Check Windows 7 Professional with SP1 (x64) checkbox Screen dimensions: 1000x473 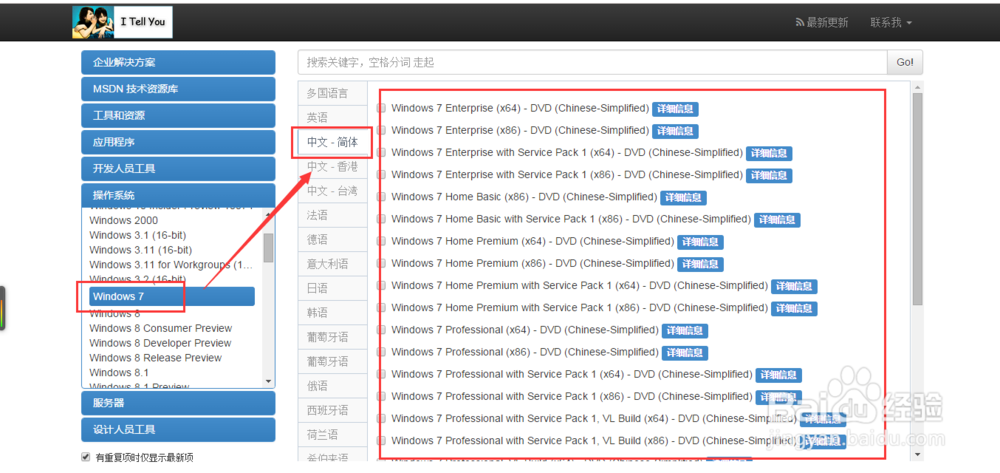[381, 374]
